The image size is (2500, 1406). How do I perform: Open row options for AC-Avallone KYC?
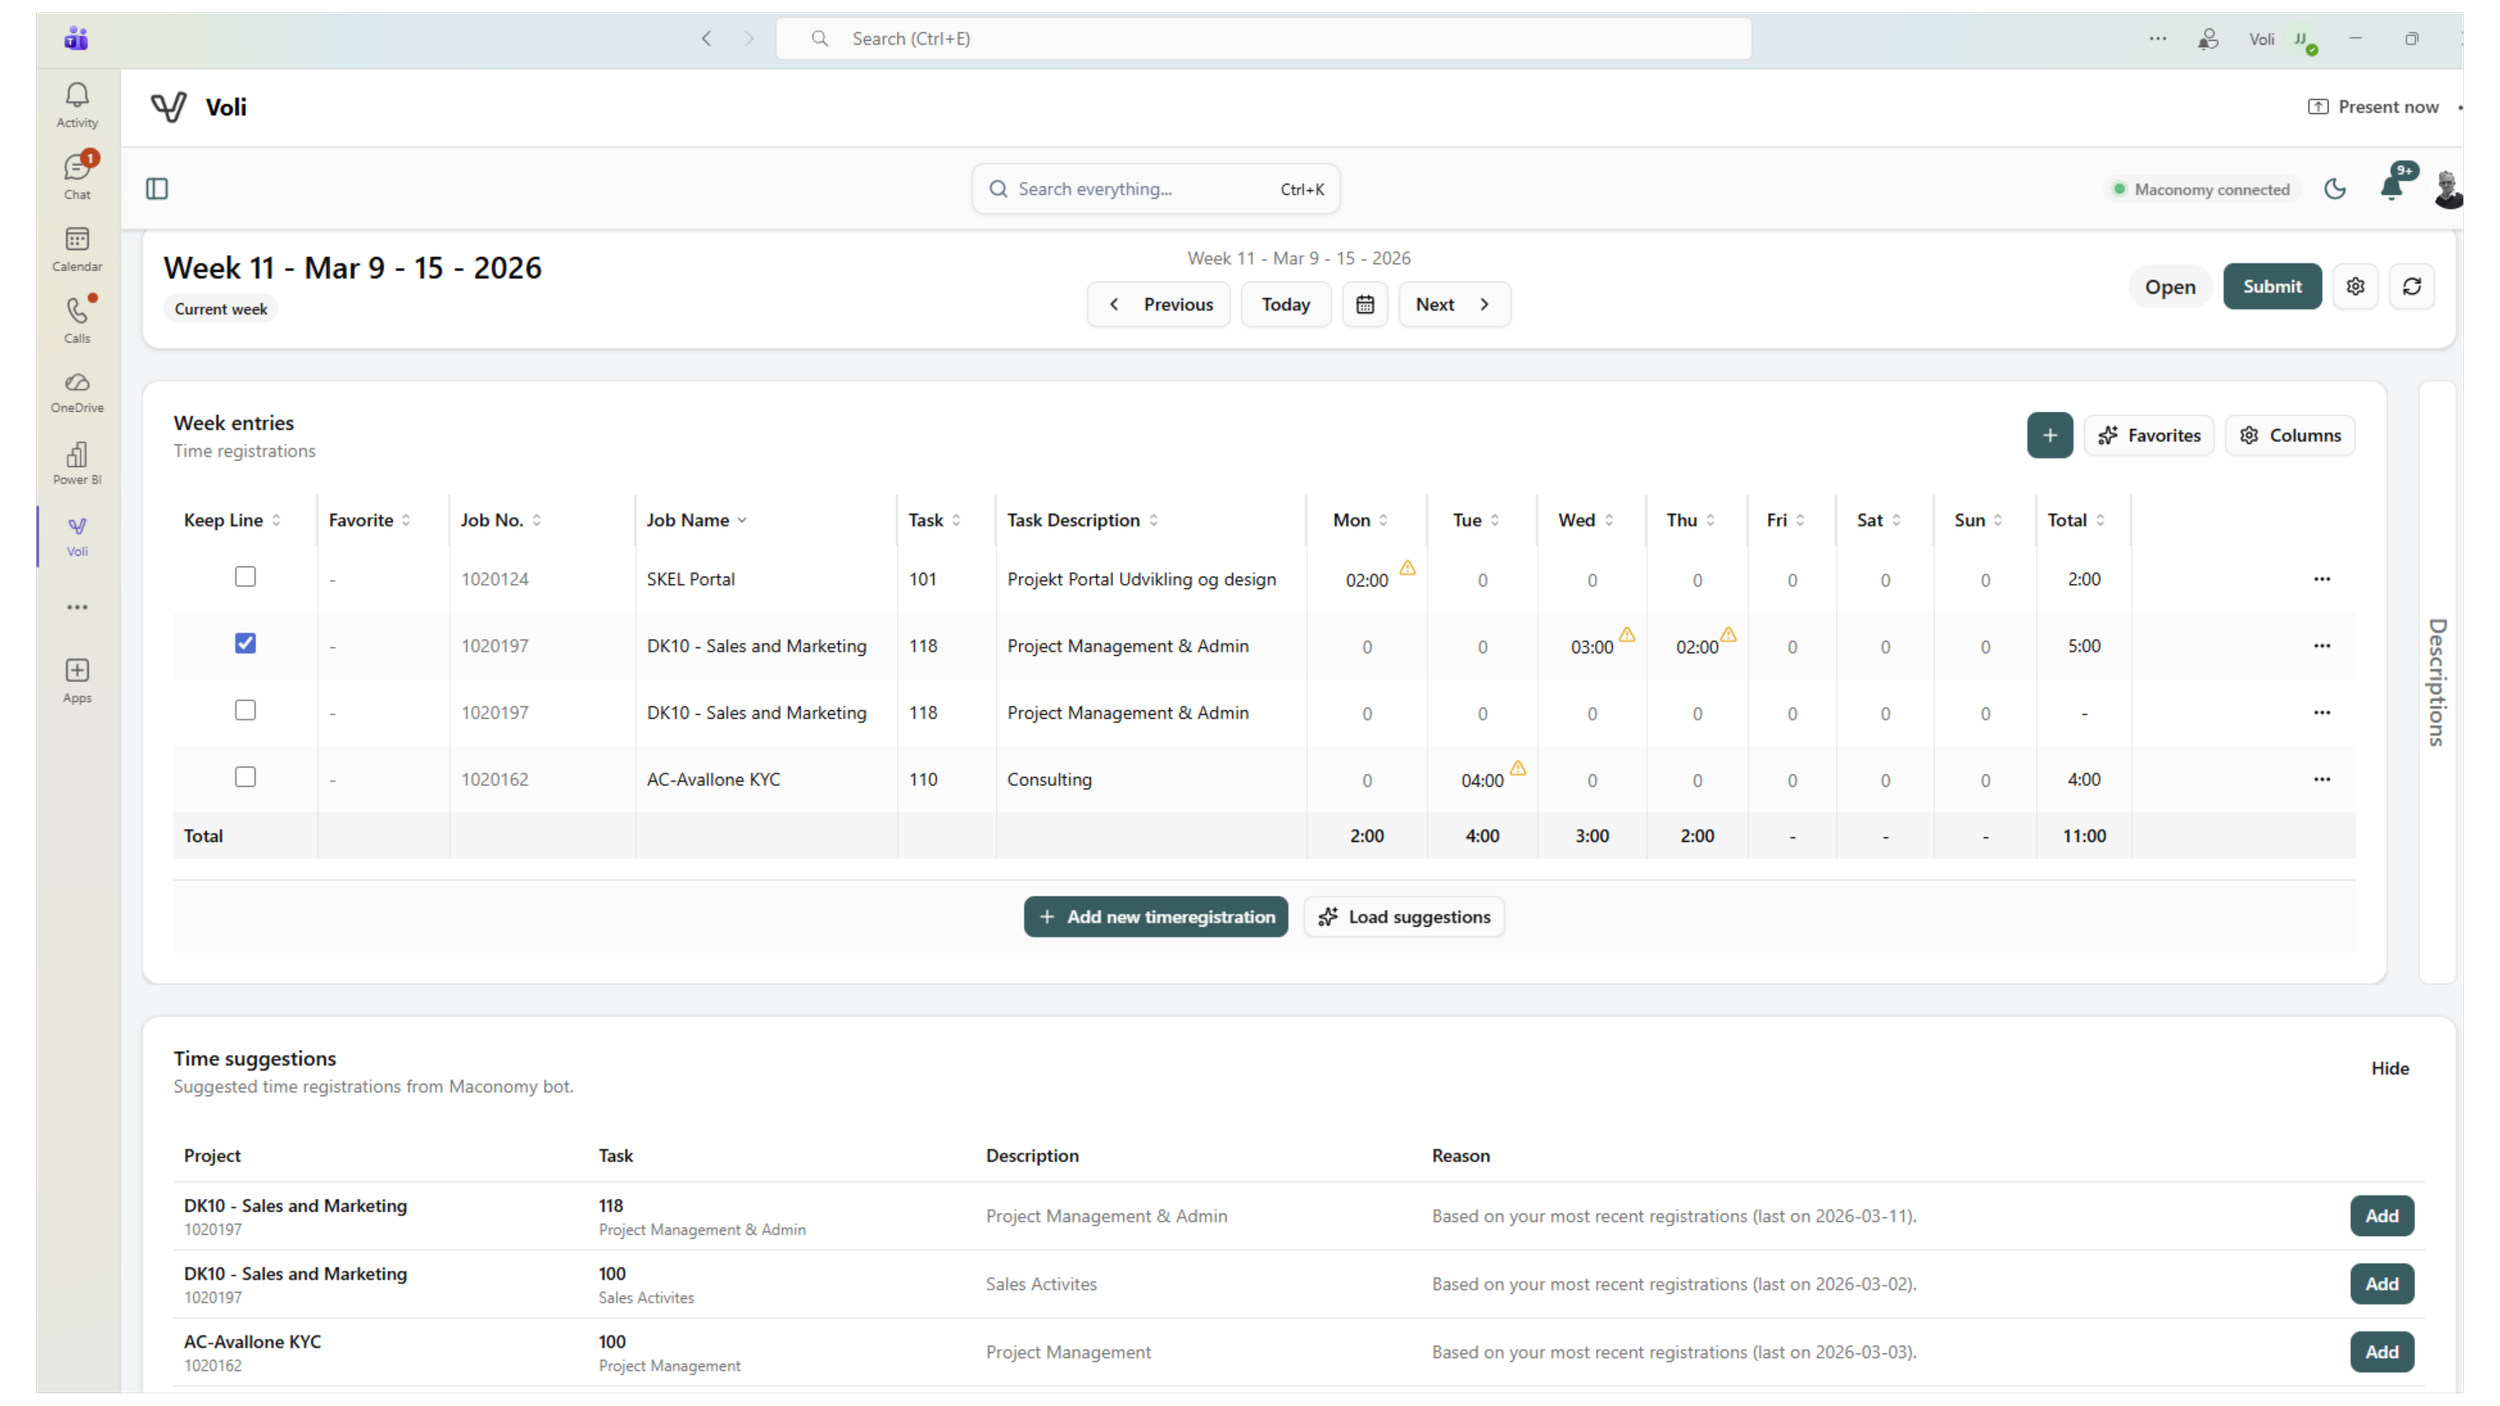coord(2321,779)
